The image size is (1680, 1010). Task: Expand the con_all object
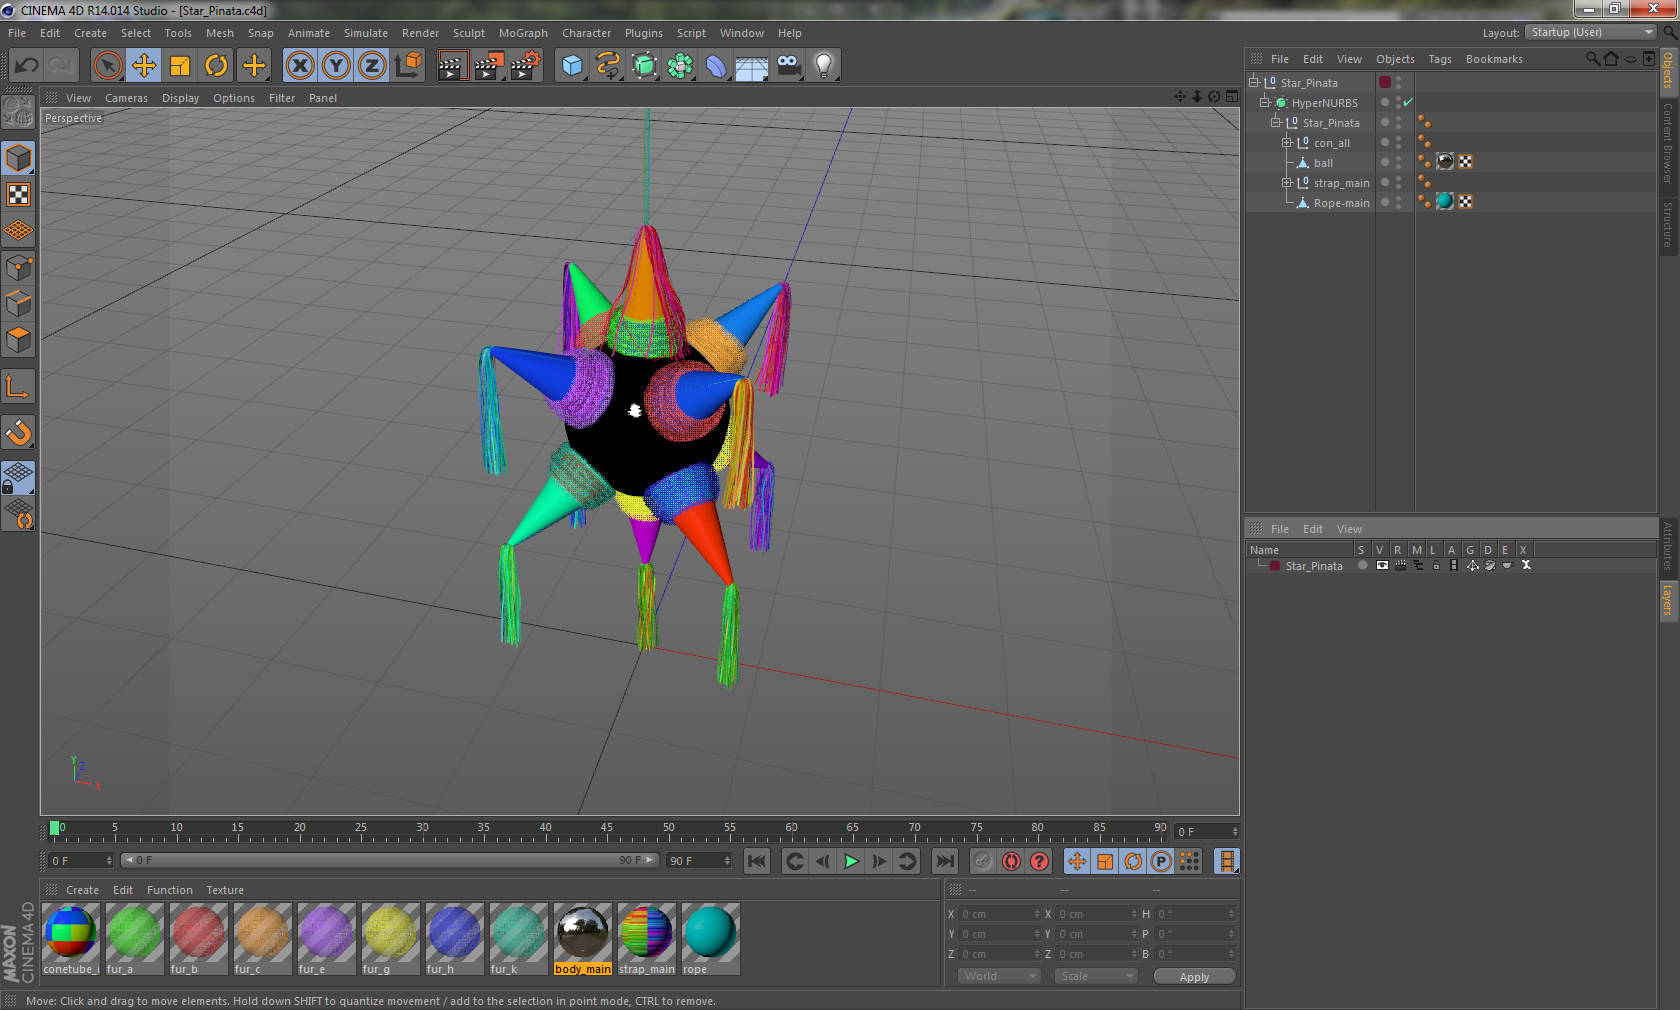tap(1287, 142)
